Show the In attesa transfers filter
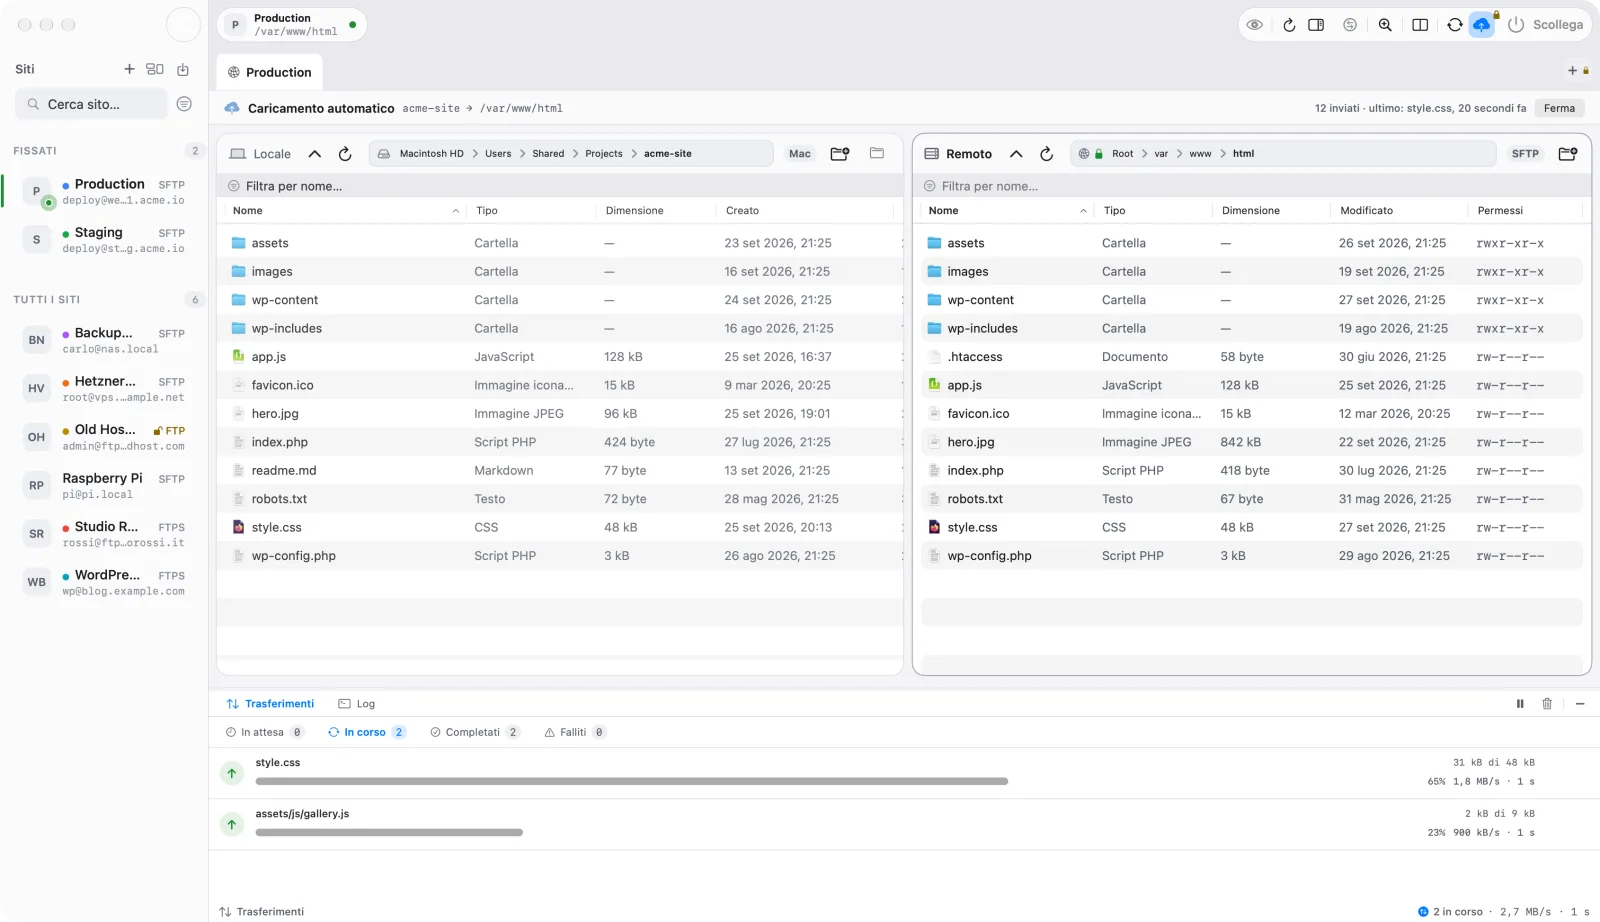 [x=265, y=732]
